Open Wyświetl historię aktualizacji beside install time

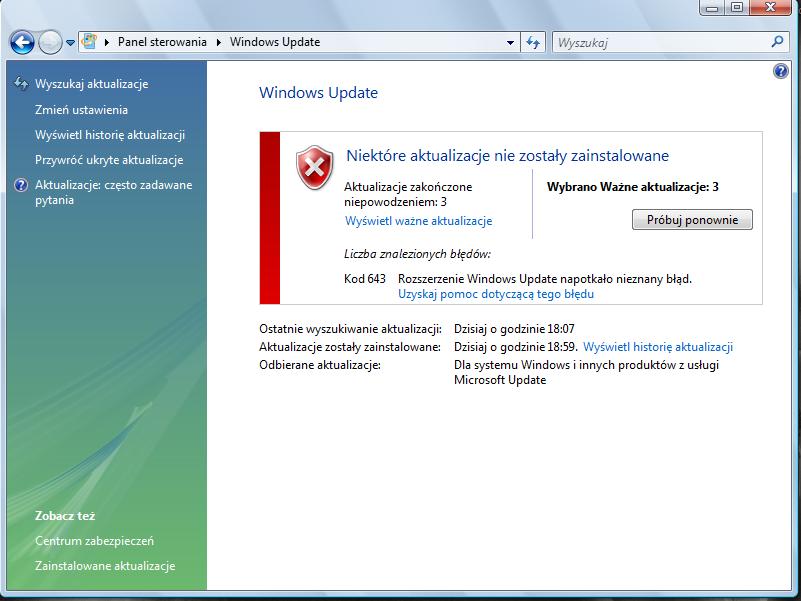pos(658,347)
